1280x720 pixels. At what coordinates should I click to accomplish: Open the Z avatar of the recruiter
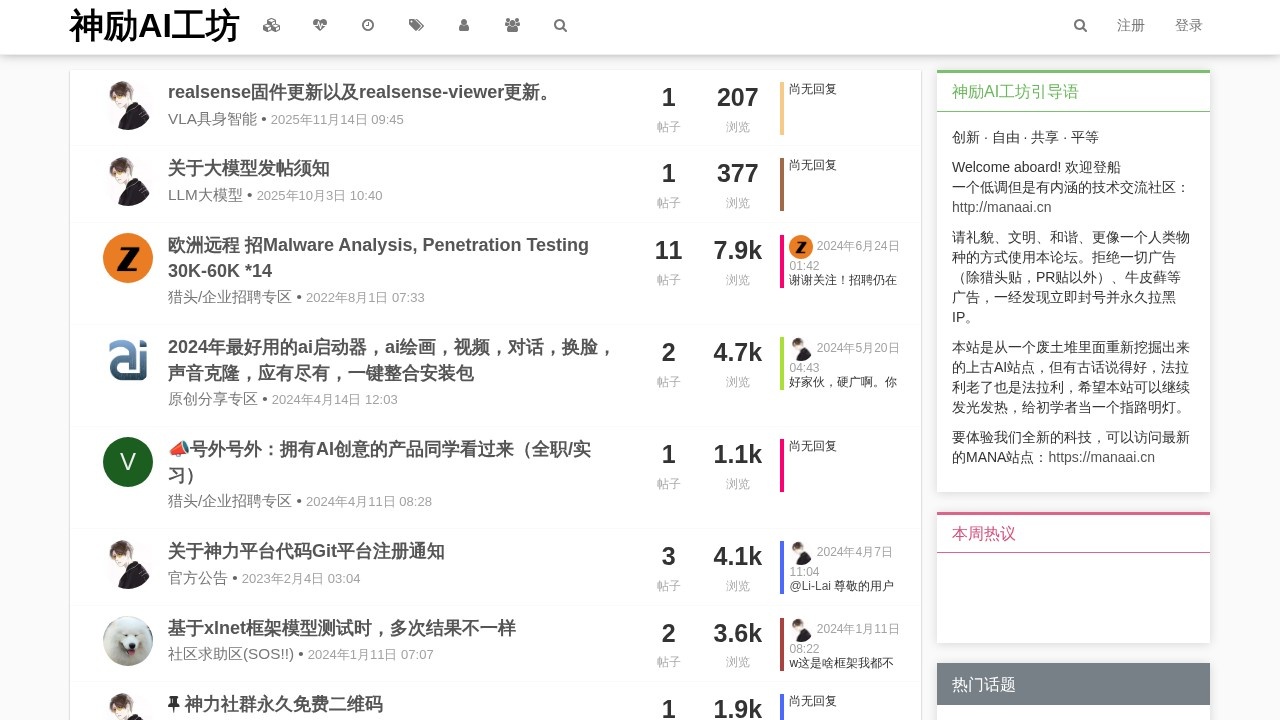(x=128, y=258)
